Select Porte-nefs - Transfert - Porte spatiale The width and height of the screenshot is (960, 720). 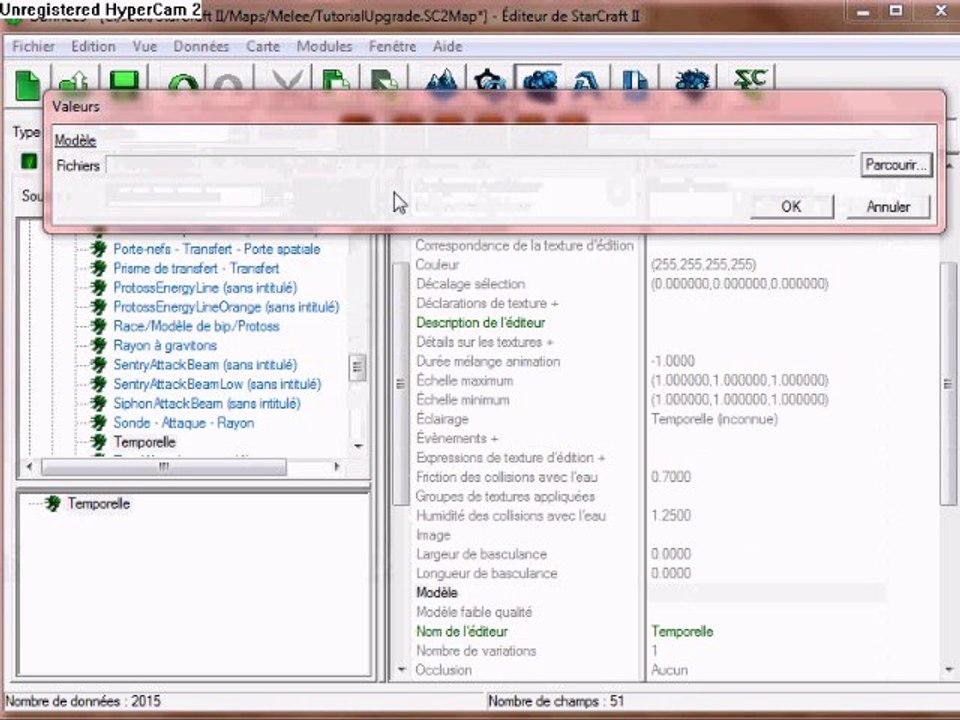[x=217, y=249]
